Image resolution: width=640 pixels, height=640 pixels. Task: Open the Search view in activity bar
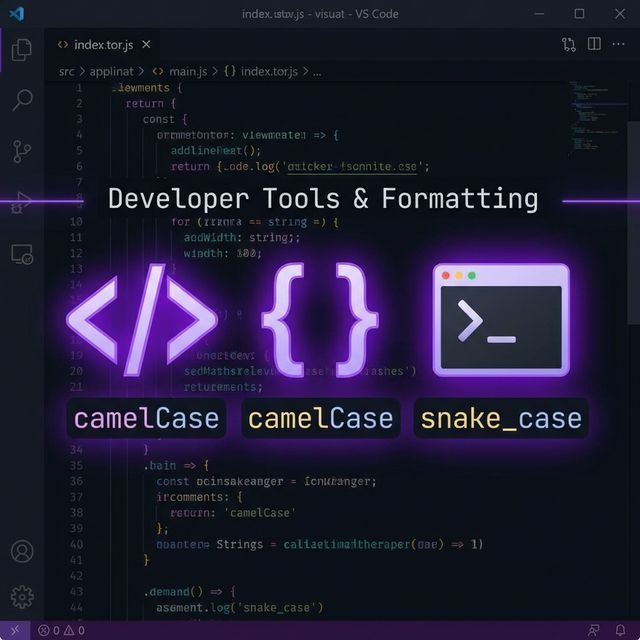(21, 99)
